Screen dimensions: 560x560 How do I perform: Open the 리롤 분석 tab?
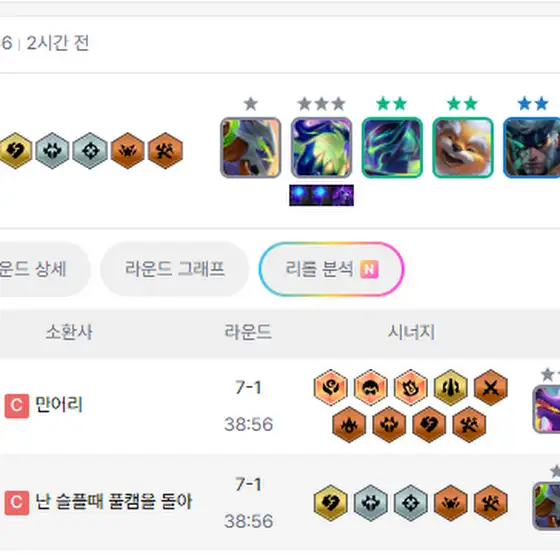tap(331, 269)
